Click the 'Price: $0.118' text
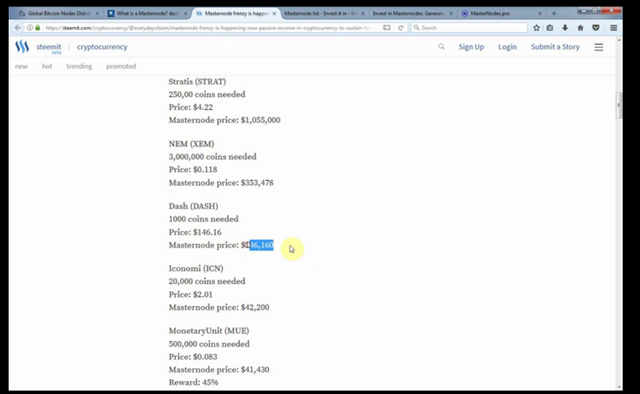This screenshot has width=640, height=394. click(x=193, y=169)
